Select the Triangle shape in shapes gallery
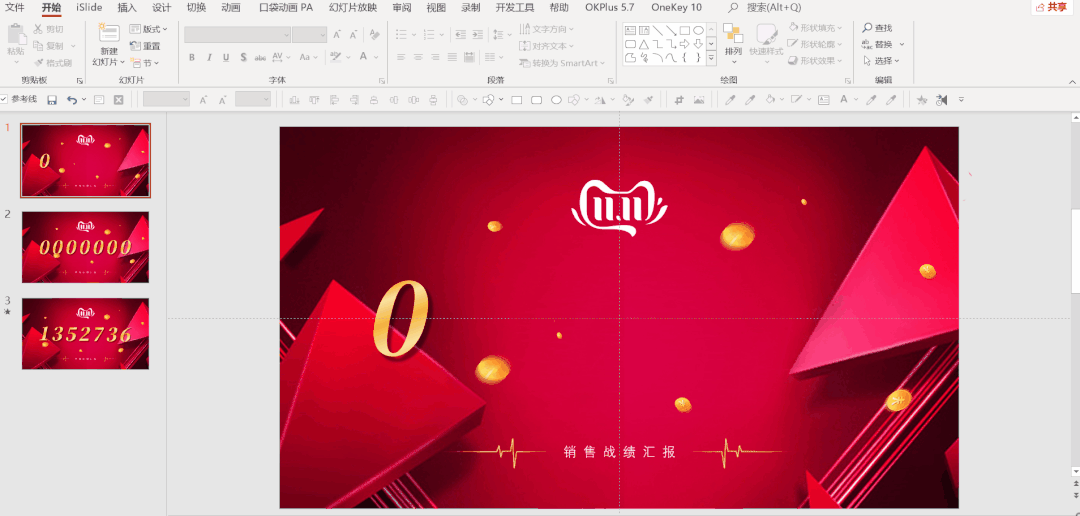Screen dimensions: 1080x516 [x=644, y=44]
